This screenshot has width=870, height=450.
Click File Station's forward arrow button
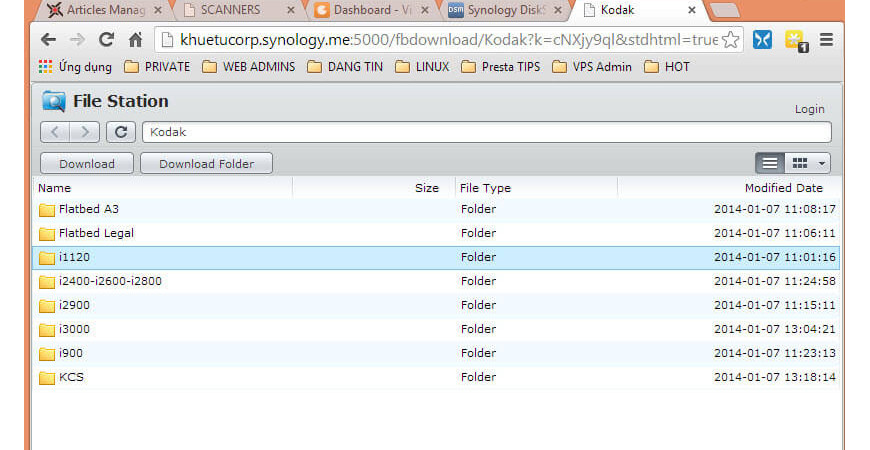(x=85, y=132)
